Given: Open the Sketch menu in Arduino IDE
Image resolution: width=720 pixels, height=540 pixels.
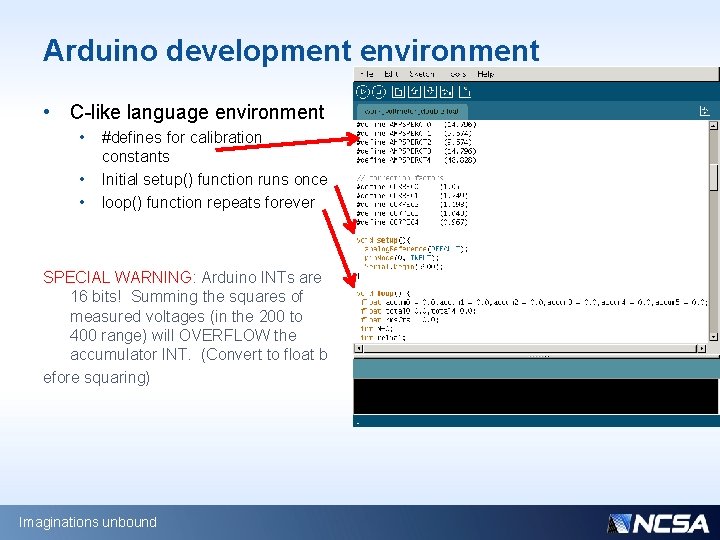Looking at the screenshot, I should [422, 73].
